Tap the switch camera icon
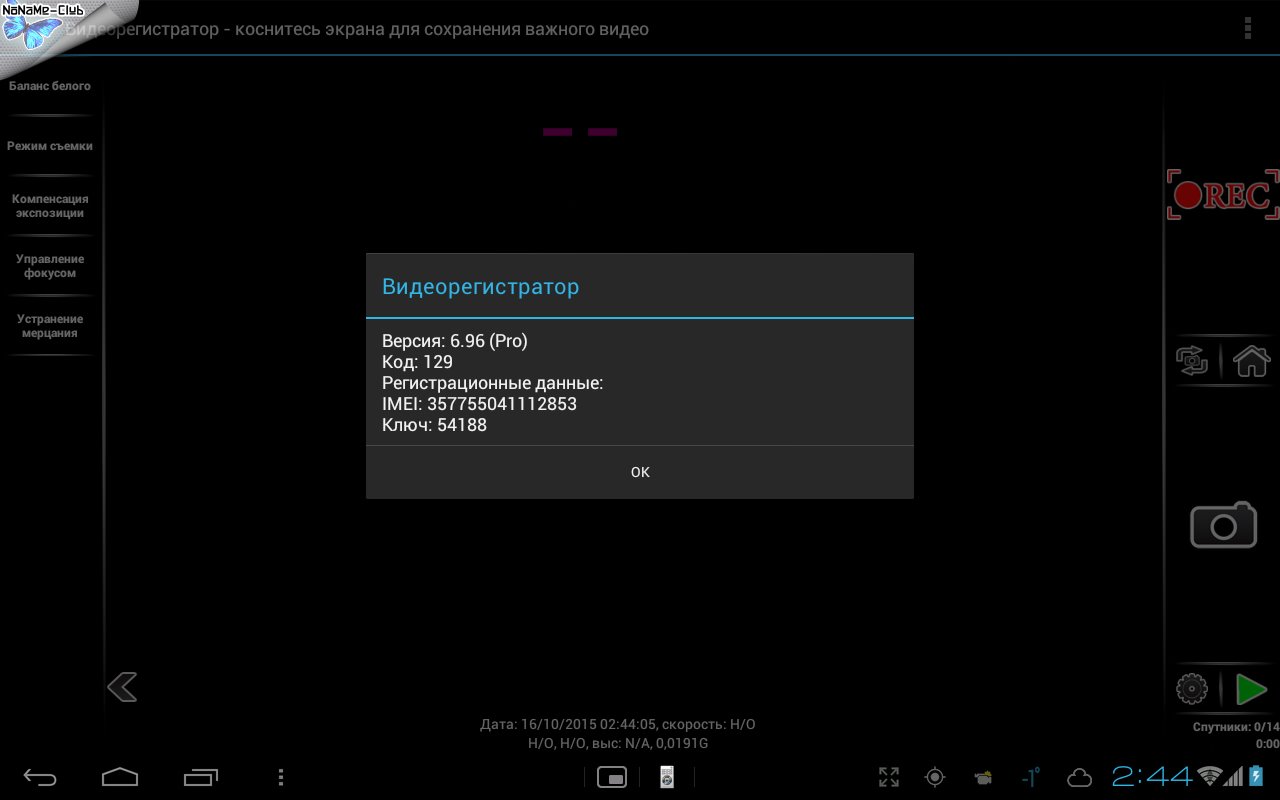 click(1192, 360)
